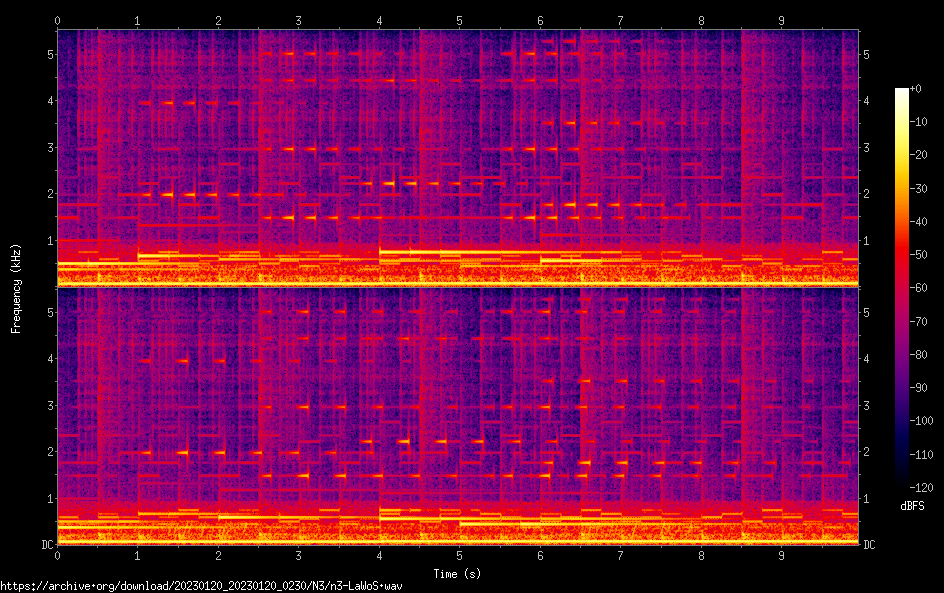Screen dimensions: 944x593
Task: Click the left 'DC' frequency axis label
Action: coord(44,545)
